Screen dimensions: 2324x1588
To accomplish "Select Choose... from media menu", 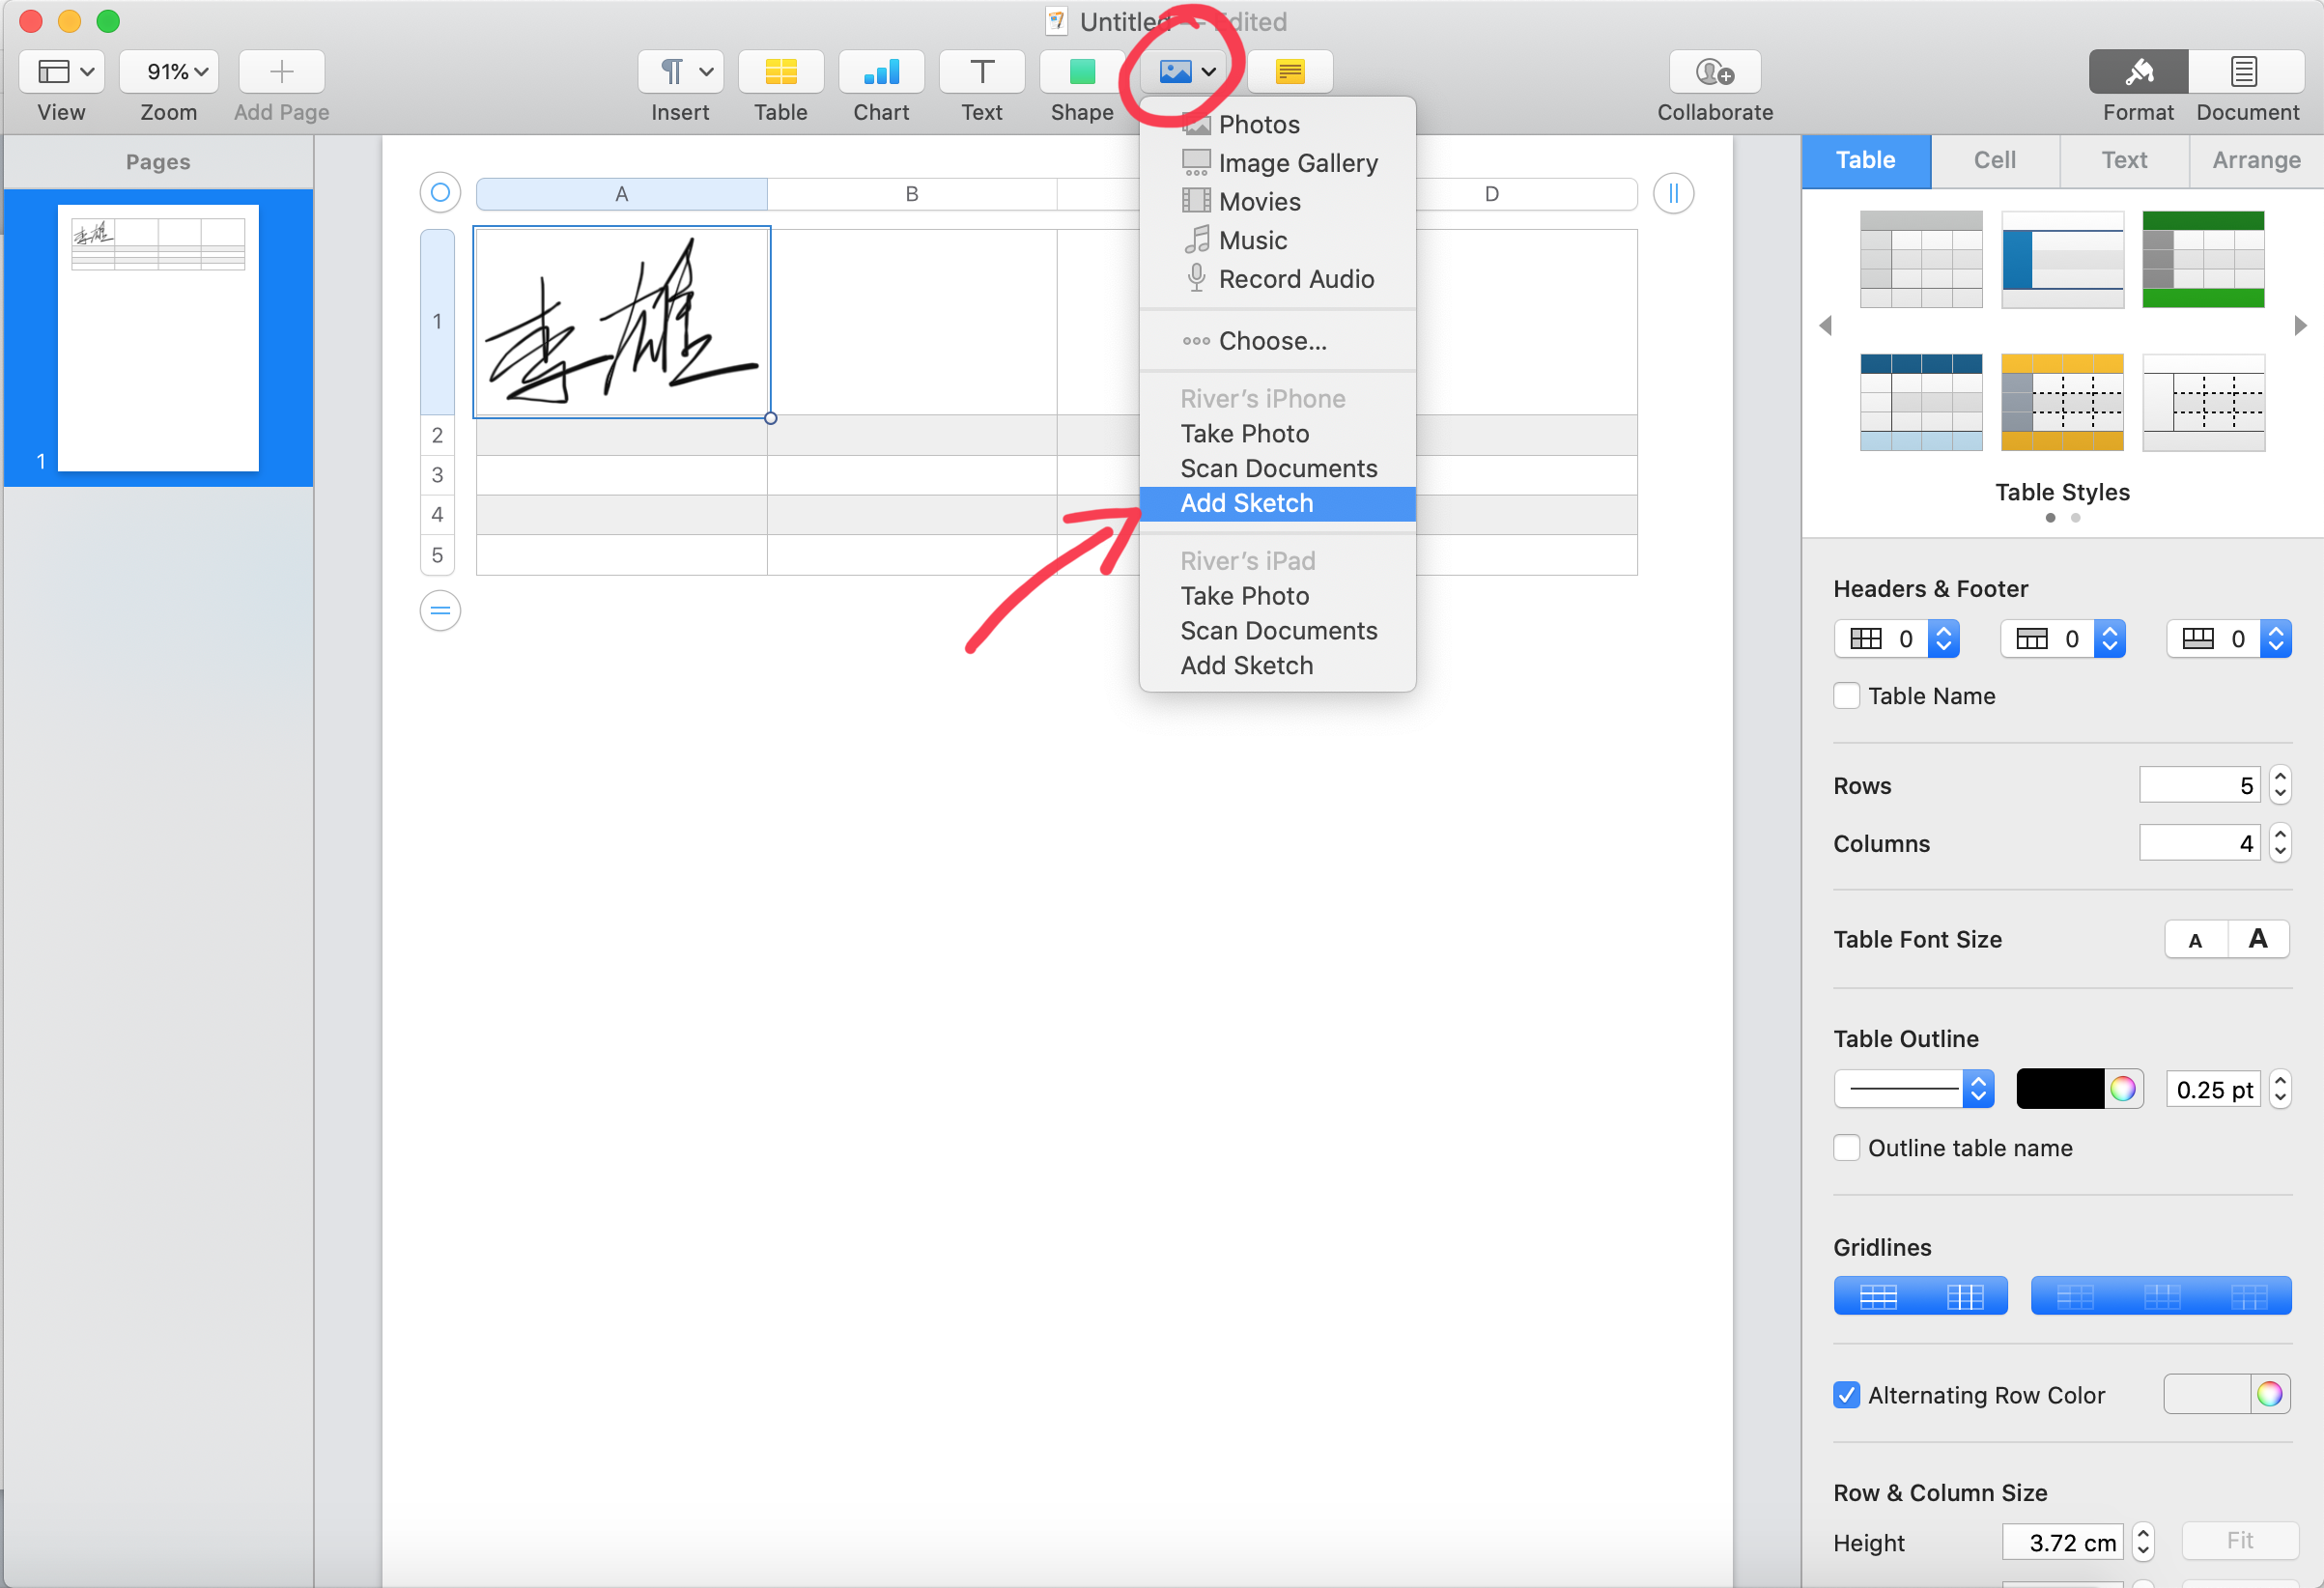I will coord(1272,341).
